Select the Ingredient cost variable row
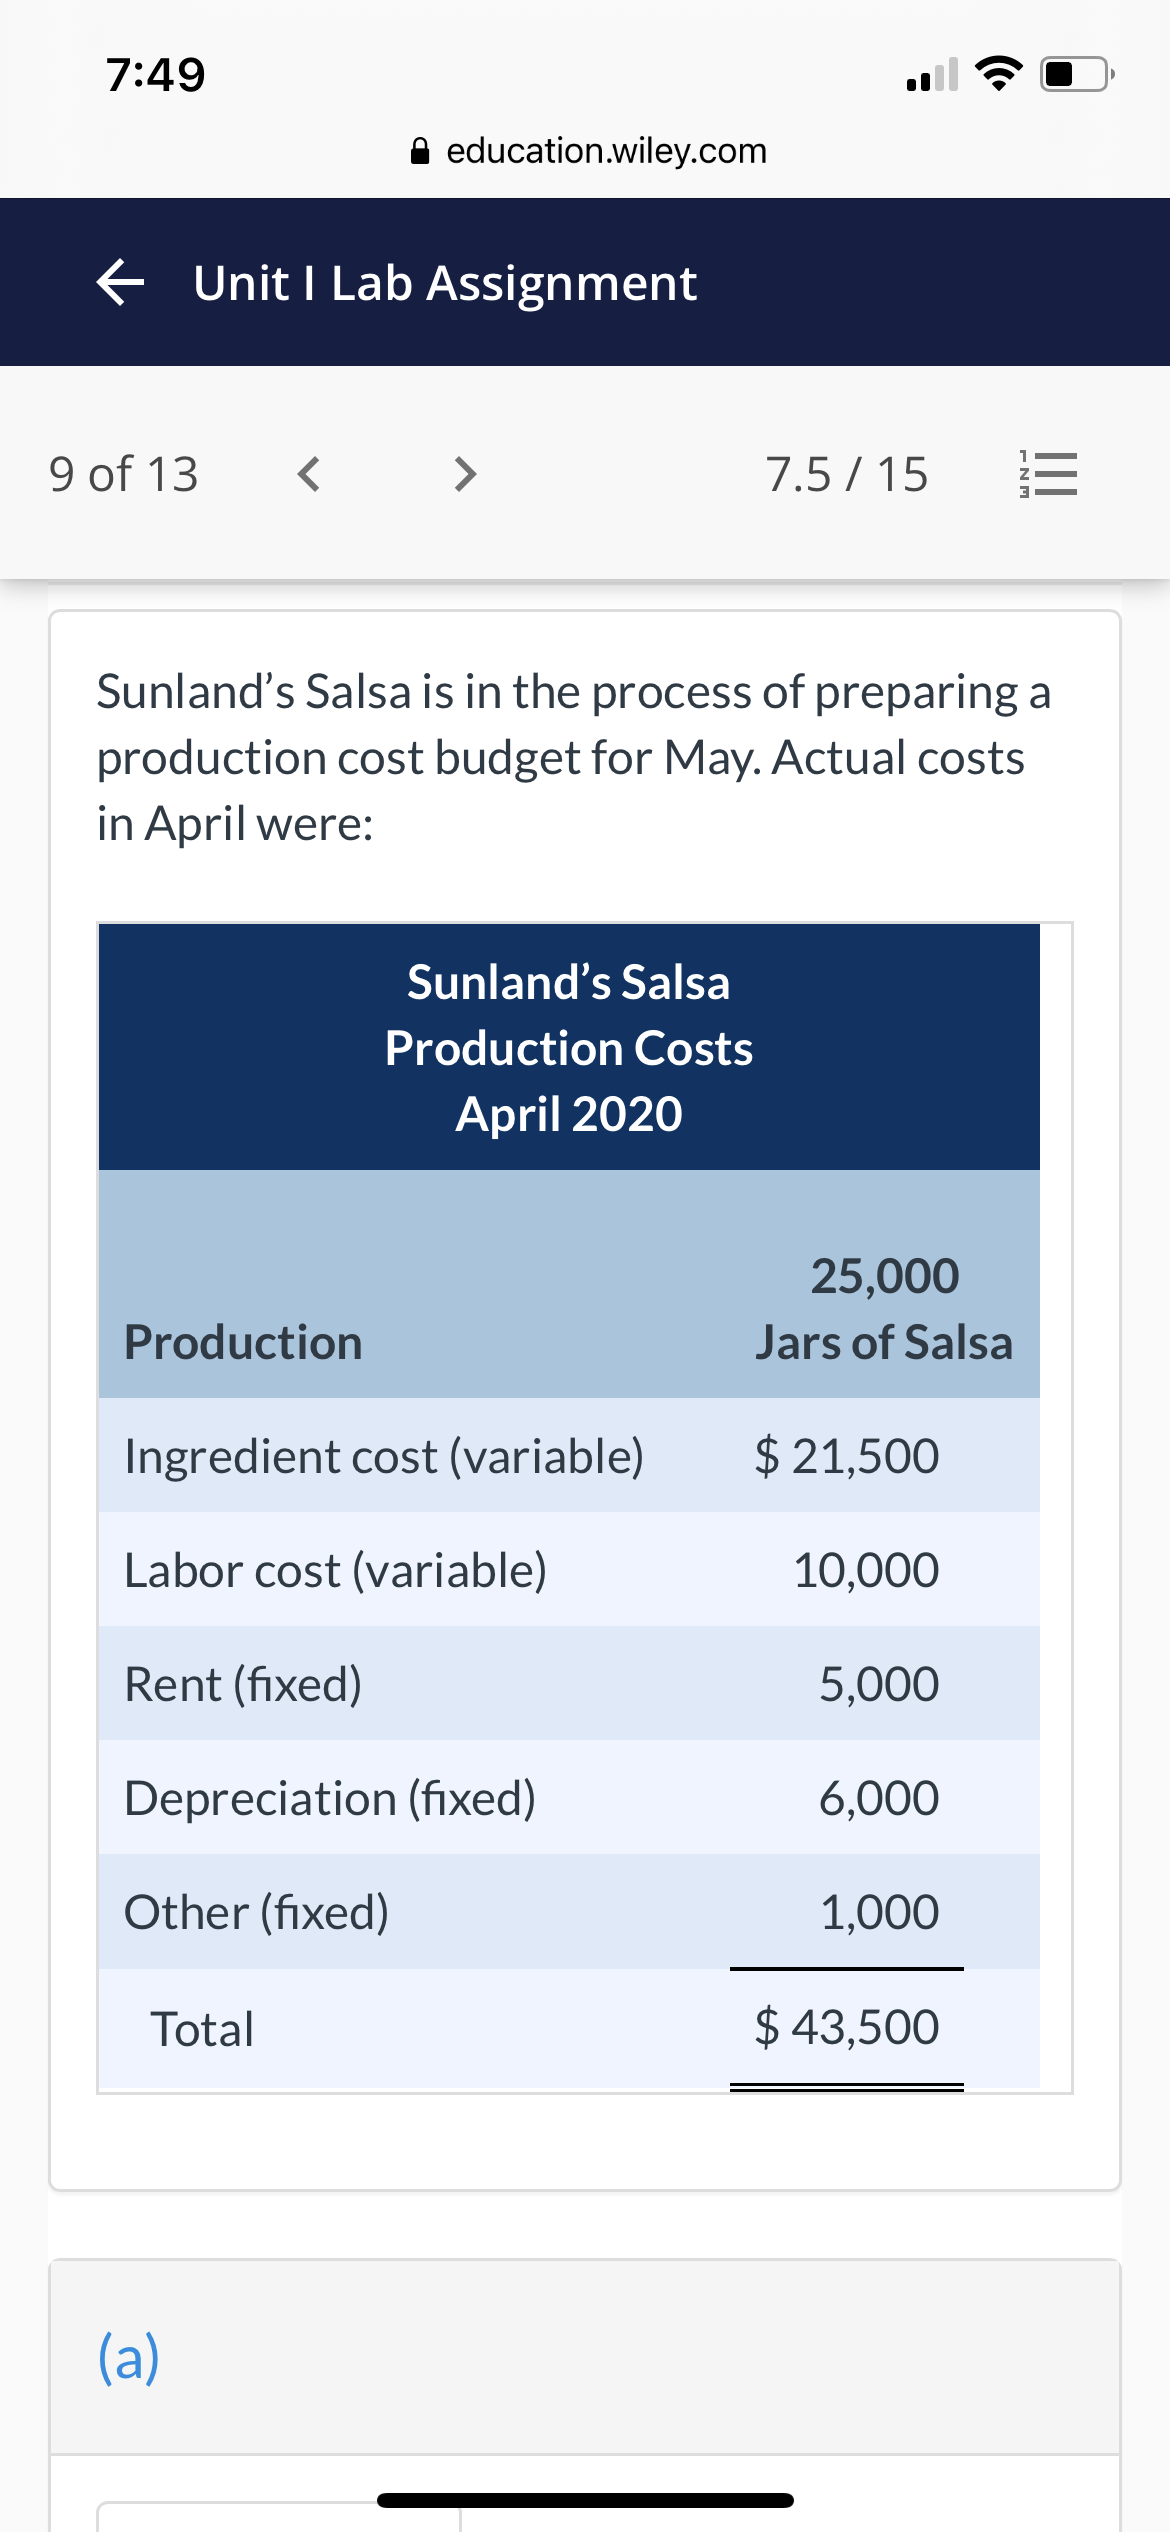Image resolution: width=1170 pixels, height=2532 pixels. pyautogui.click(x=568, y=1456)
